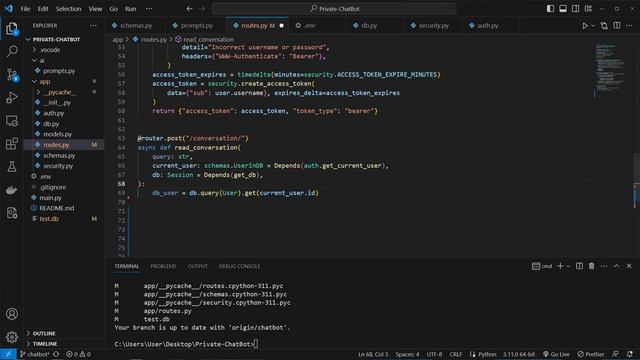Open README.md in the explorer

click(57, 208)
